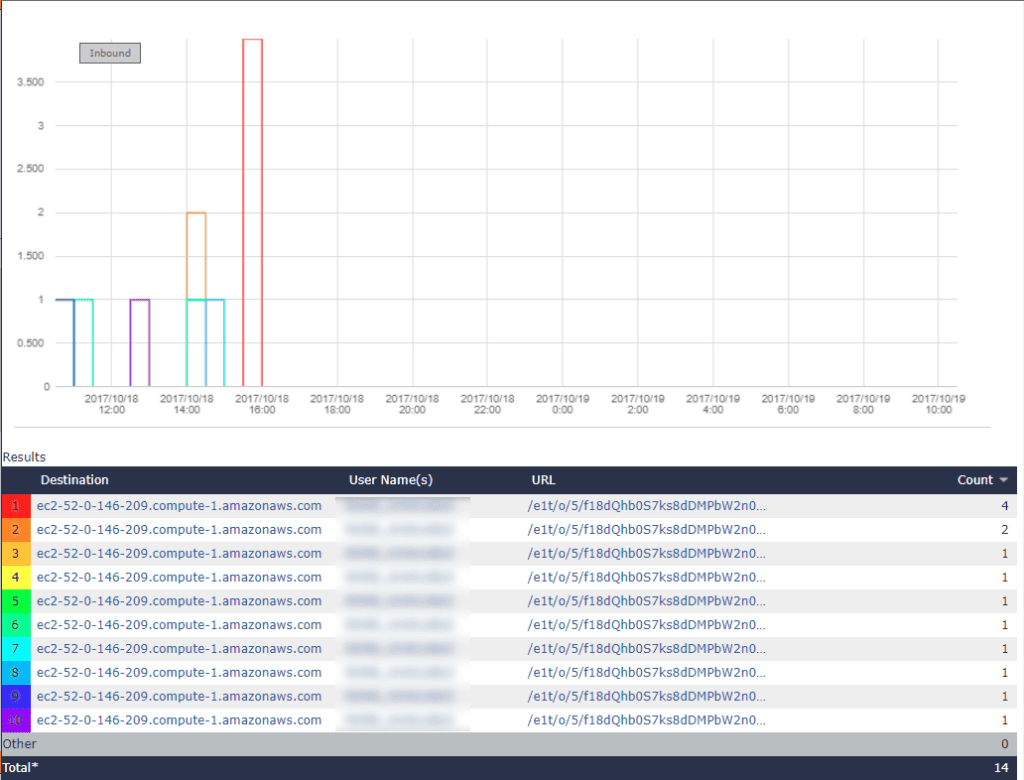
Task: Open the URL link in row 7
Action: (647, 649)
